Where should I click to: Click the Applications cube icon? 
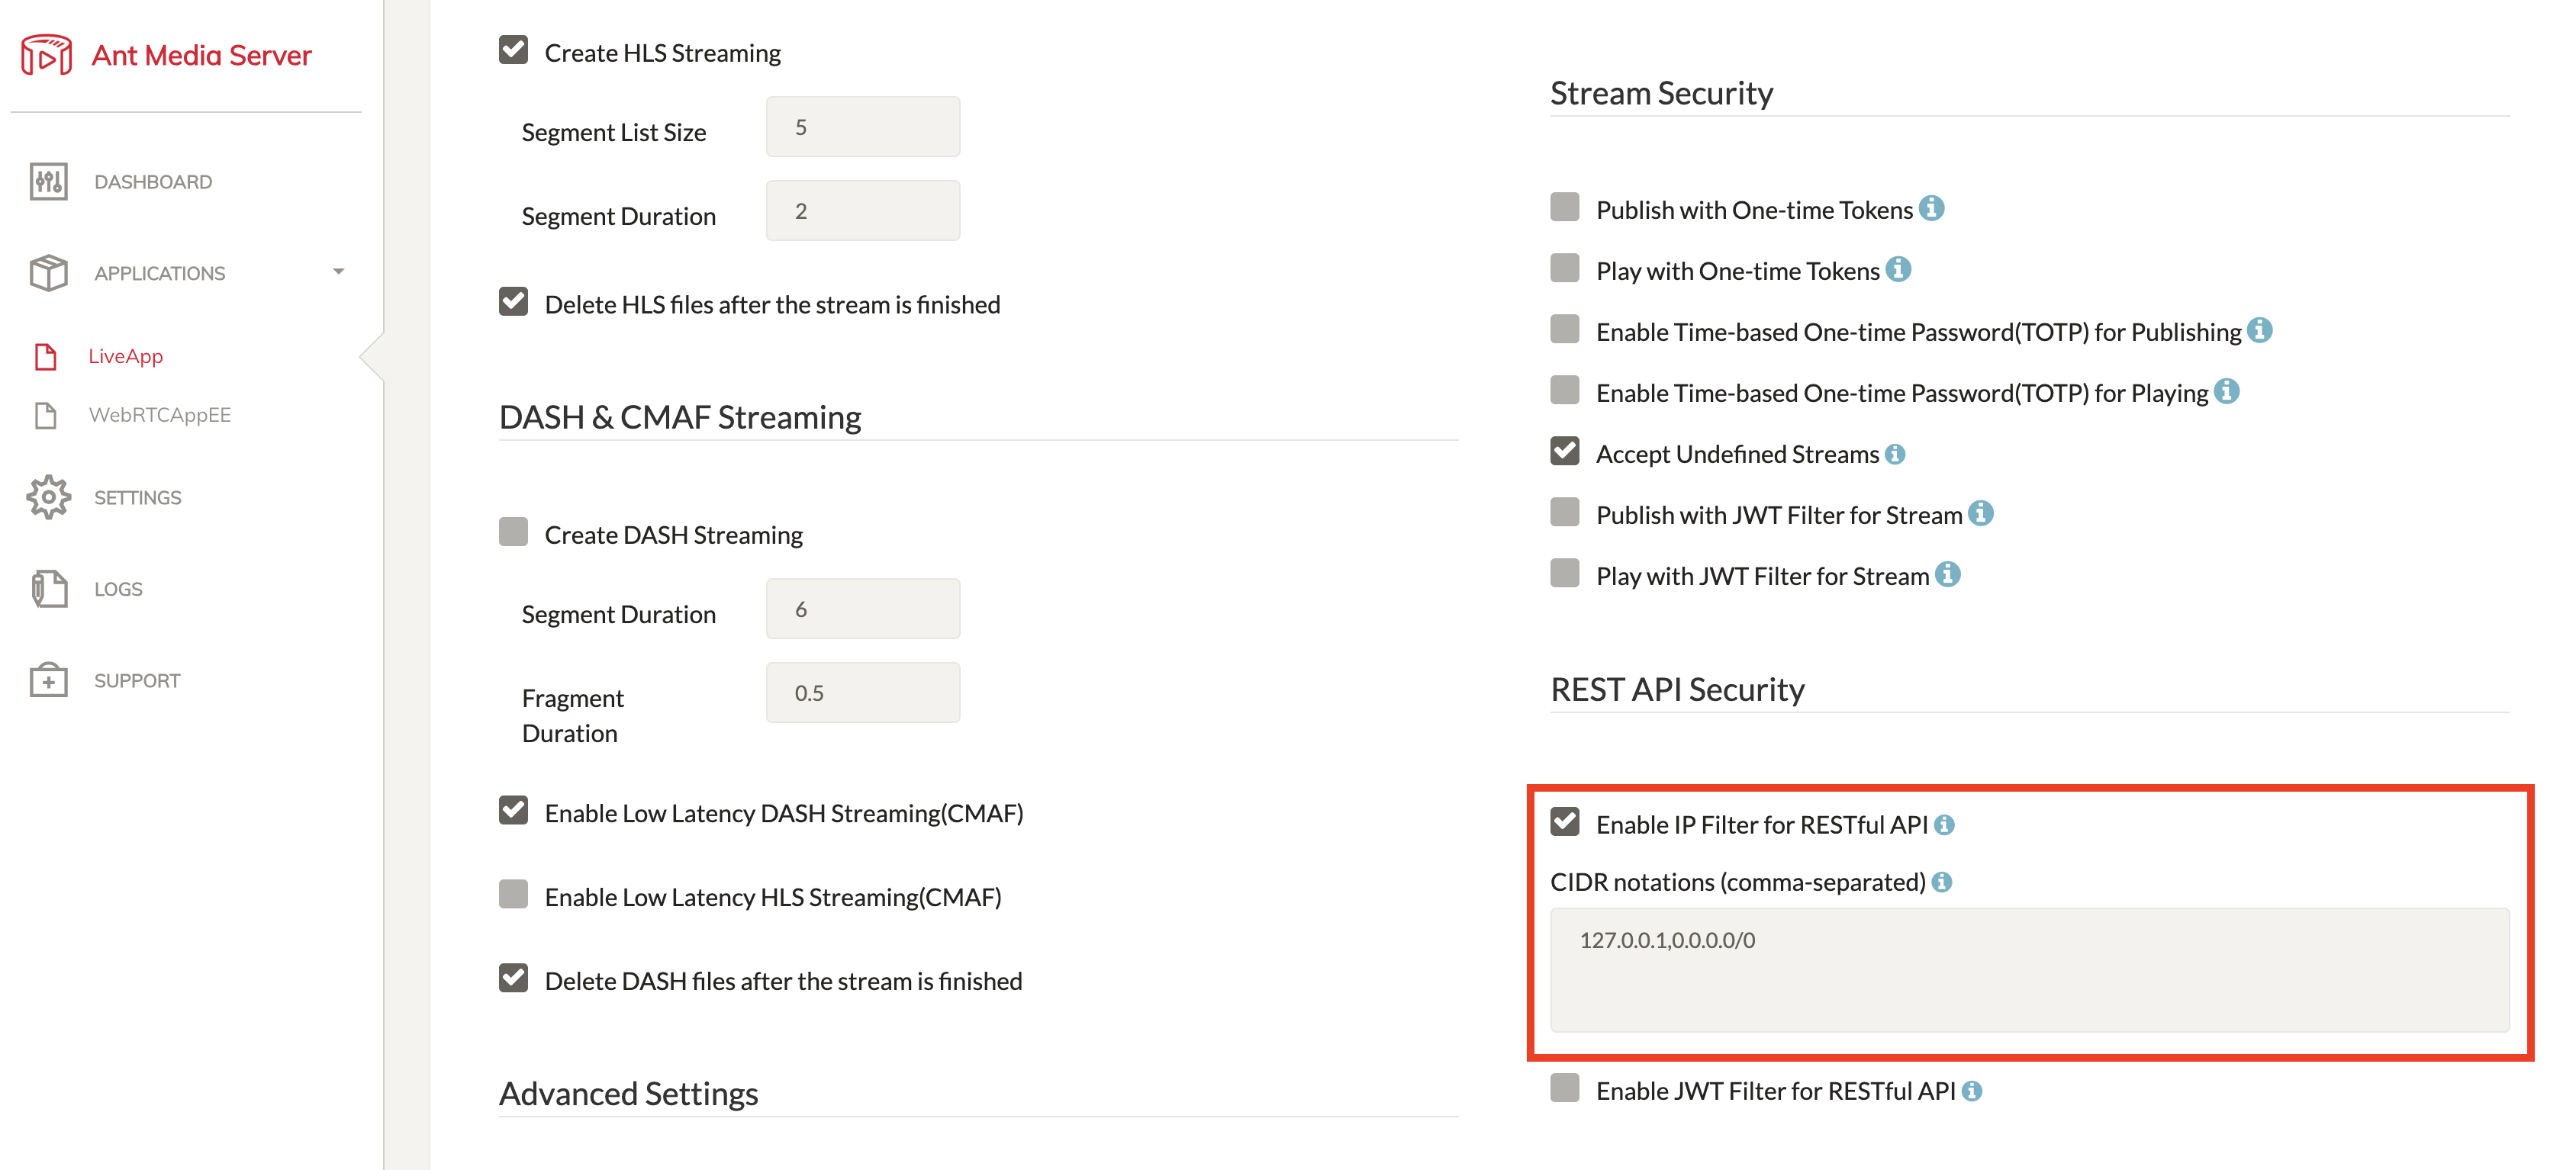pyautogui.click(x=48, y=273)
